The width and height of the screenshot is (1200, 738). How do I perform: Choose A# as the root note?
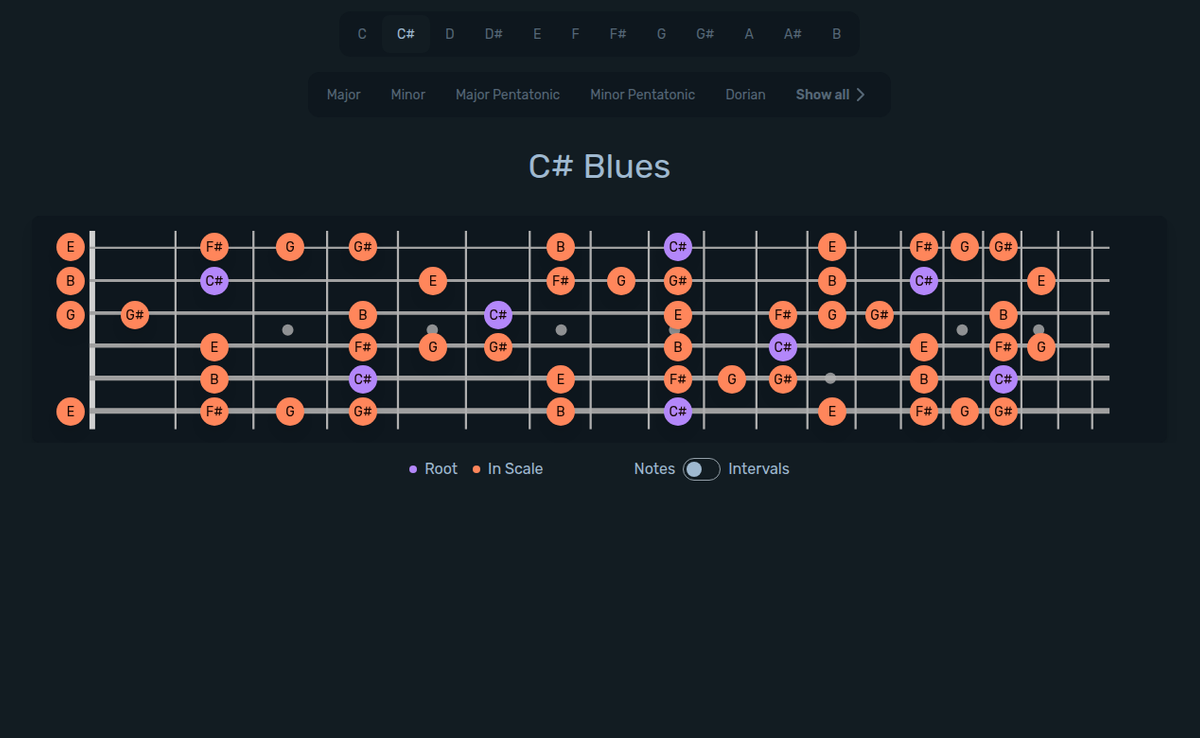792,33
